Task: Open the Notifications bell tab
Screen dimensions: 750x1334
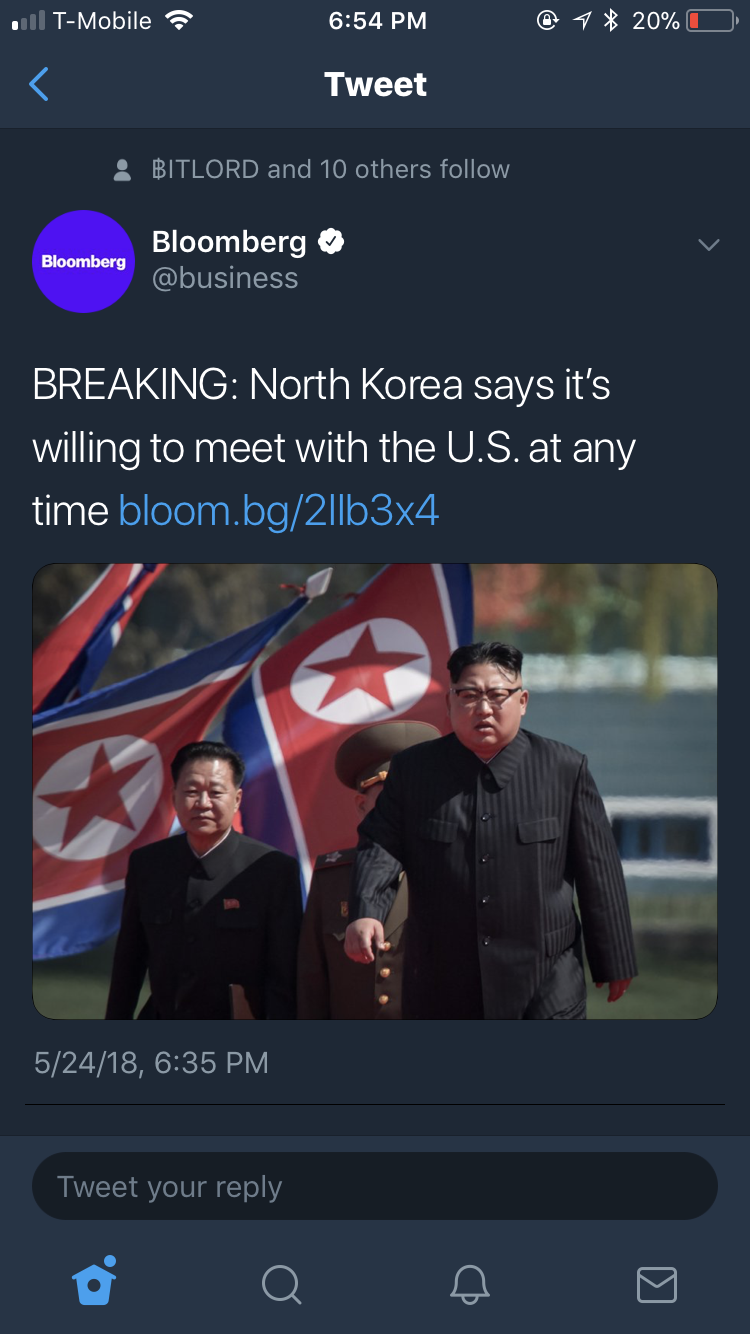Action: [469, 1284]
